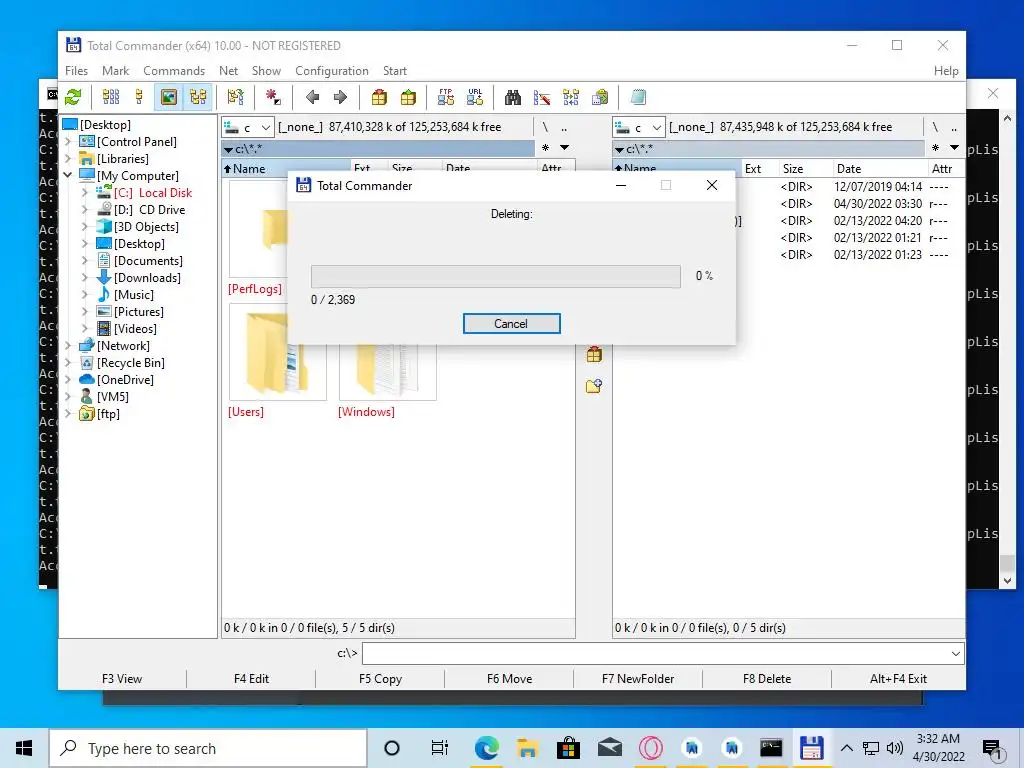Open the FTP connect toolbar icon

[x=446, y=97]
